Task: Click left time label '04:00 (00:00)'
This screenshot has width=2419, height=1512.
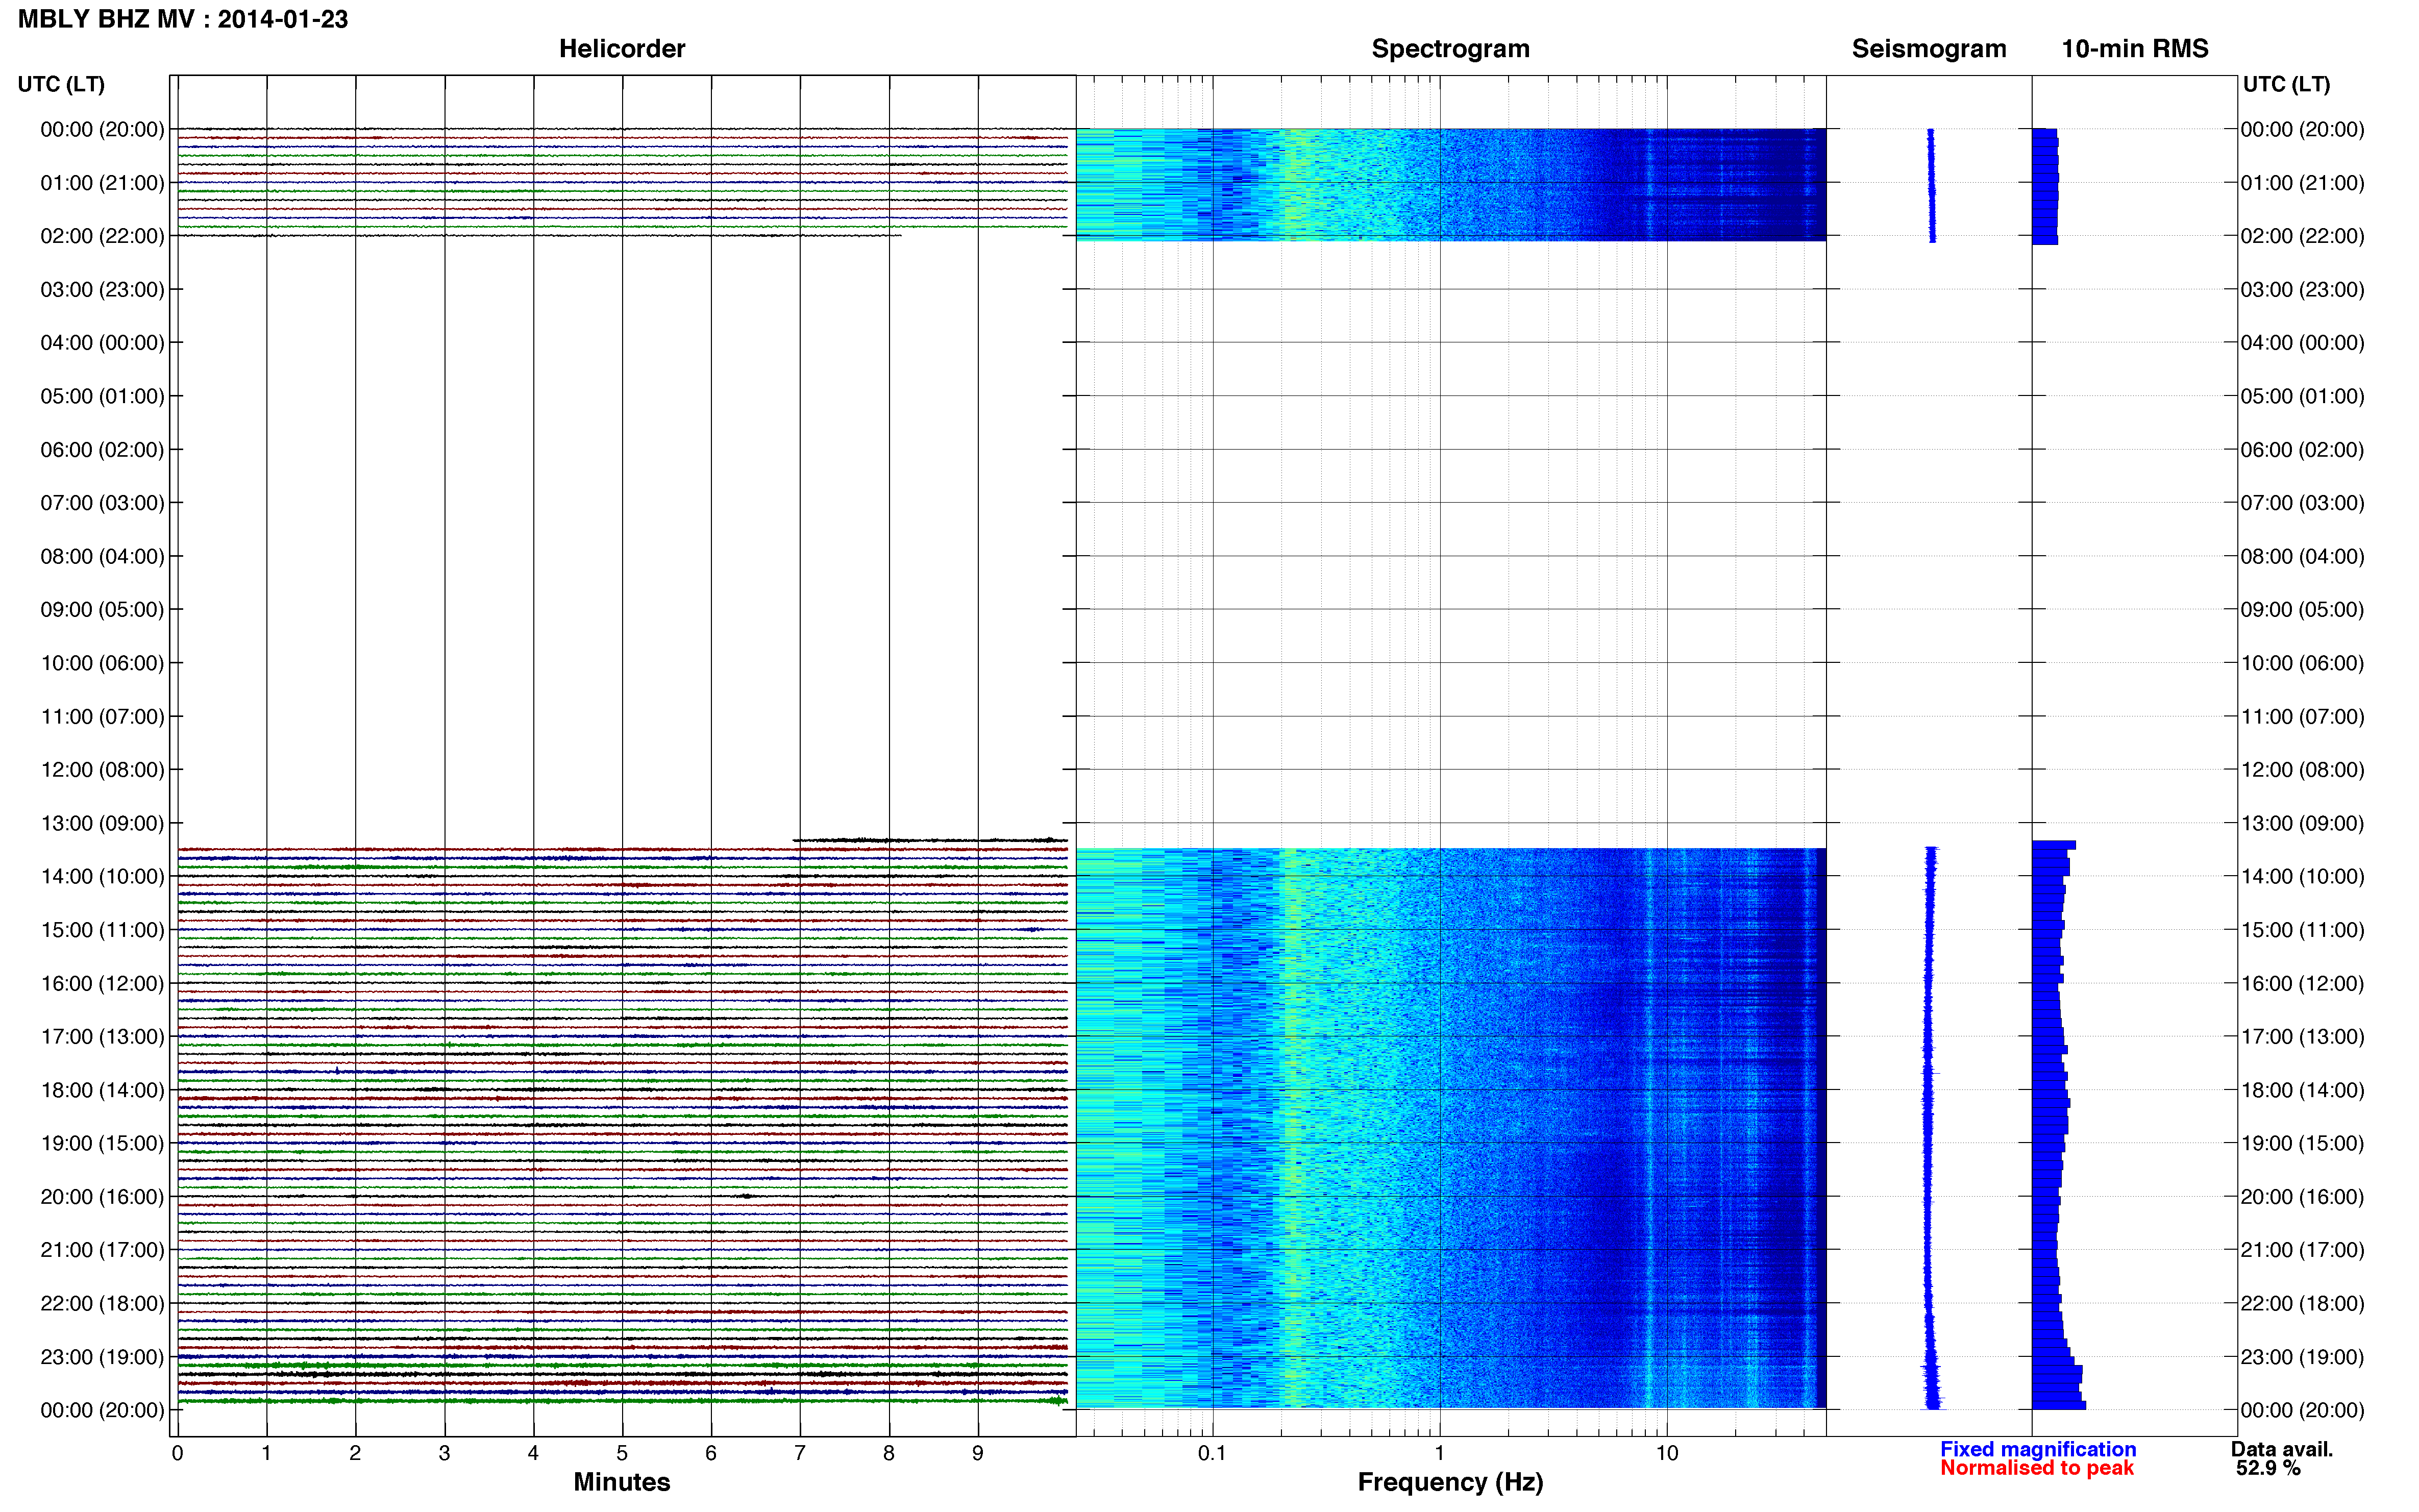Action: coord(102,343)
